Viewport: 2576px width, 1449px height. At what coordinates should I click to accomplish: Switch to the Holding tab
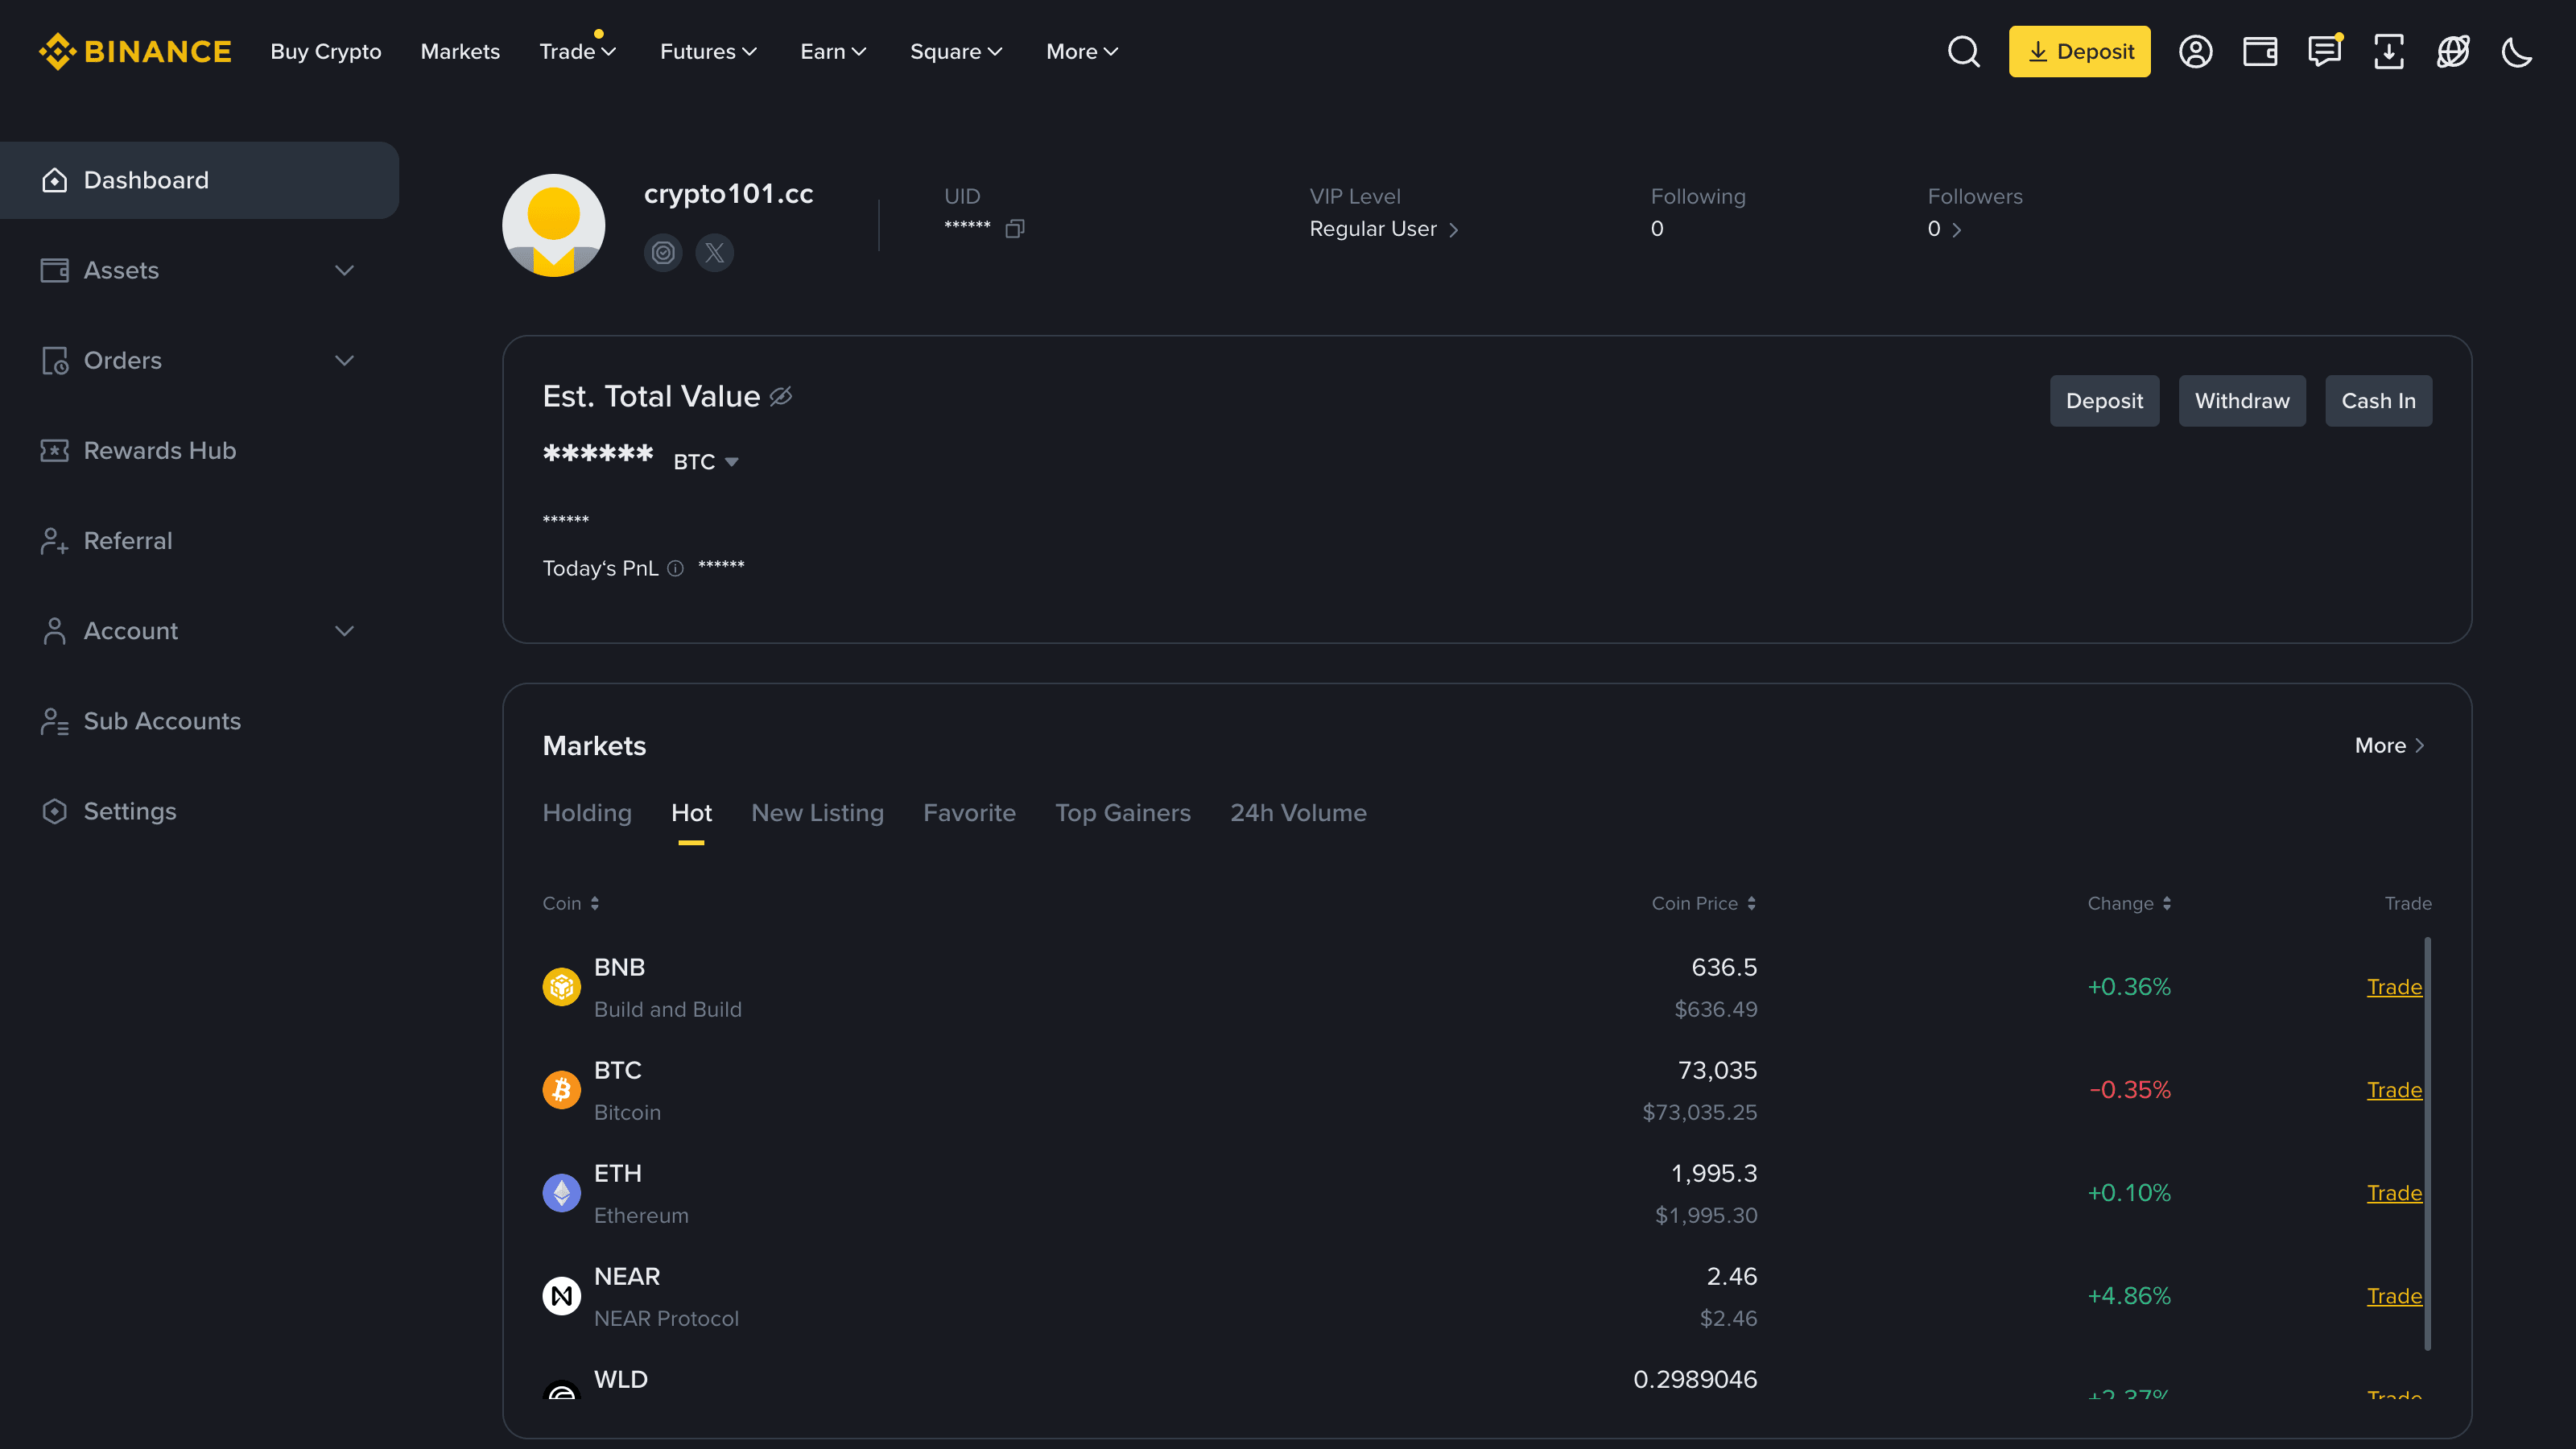click(x=587, y=813)
